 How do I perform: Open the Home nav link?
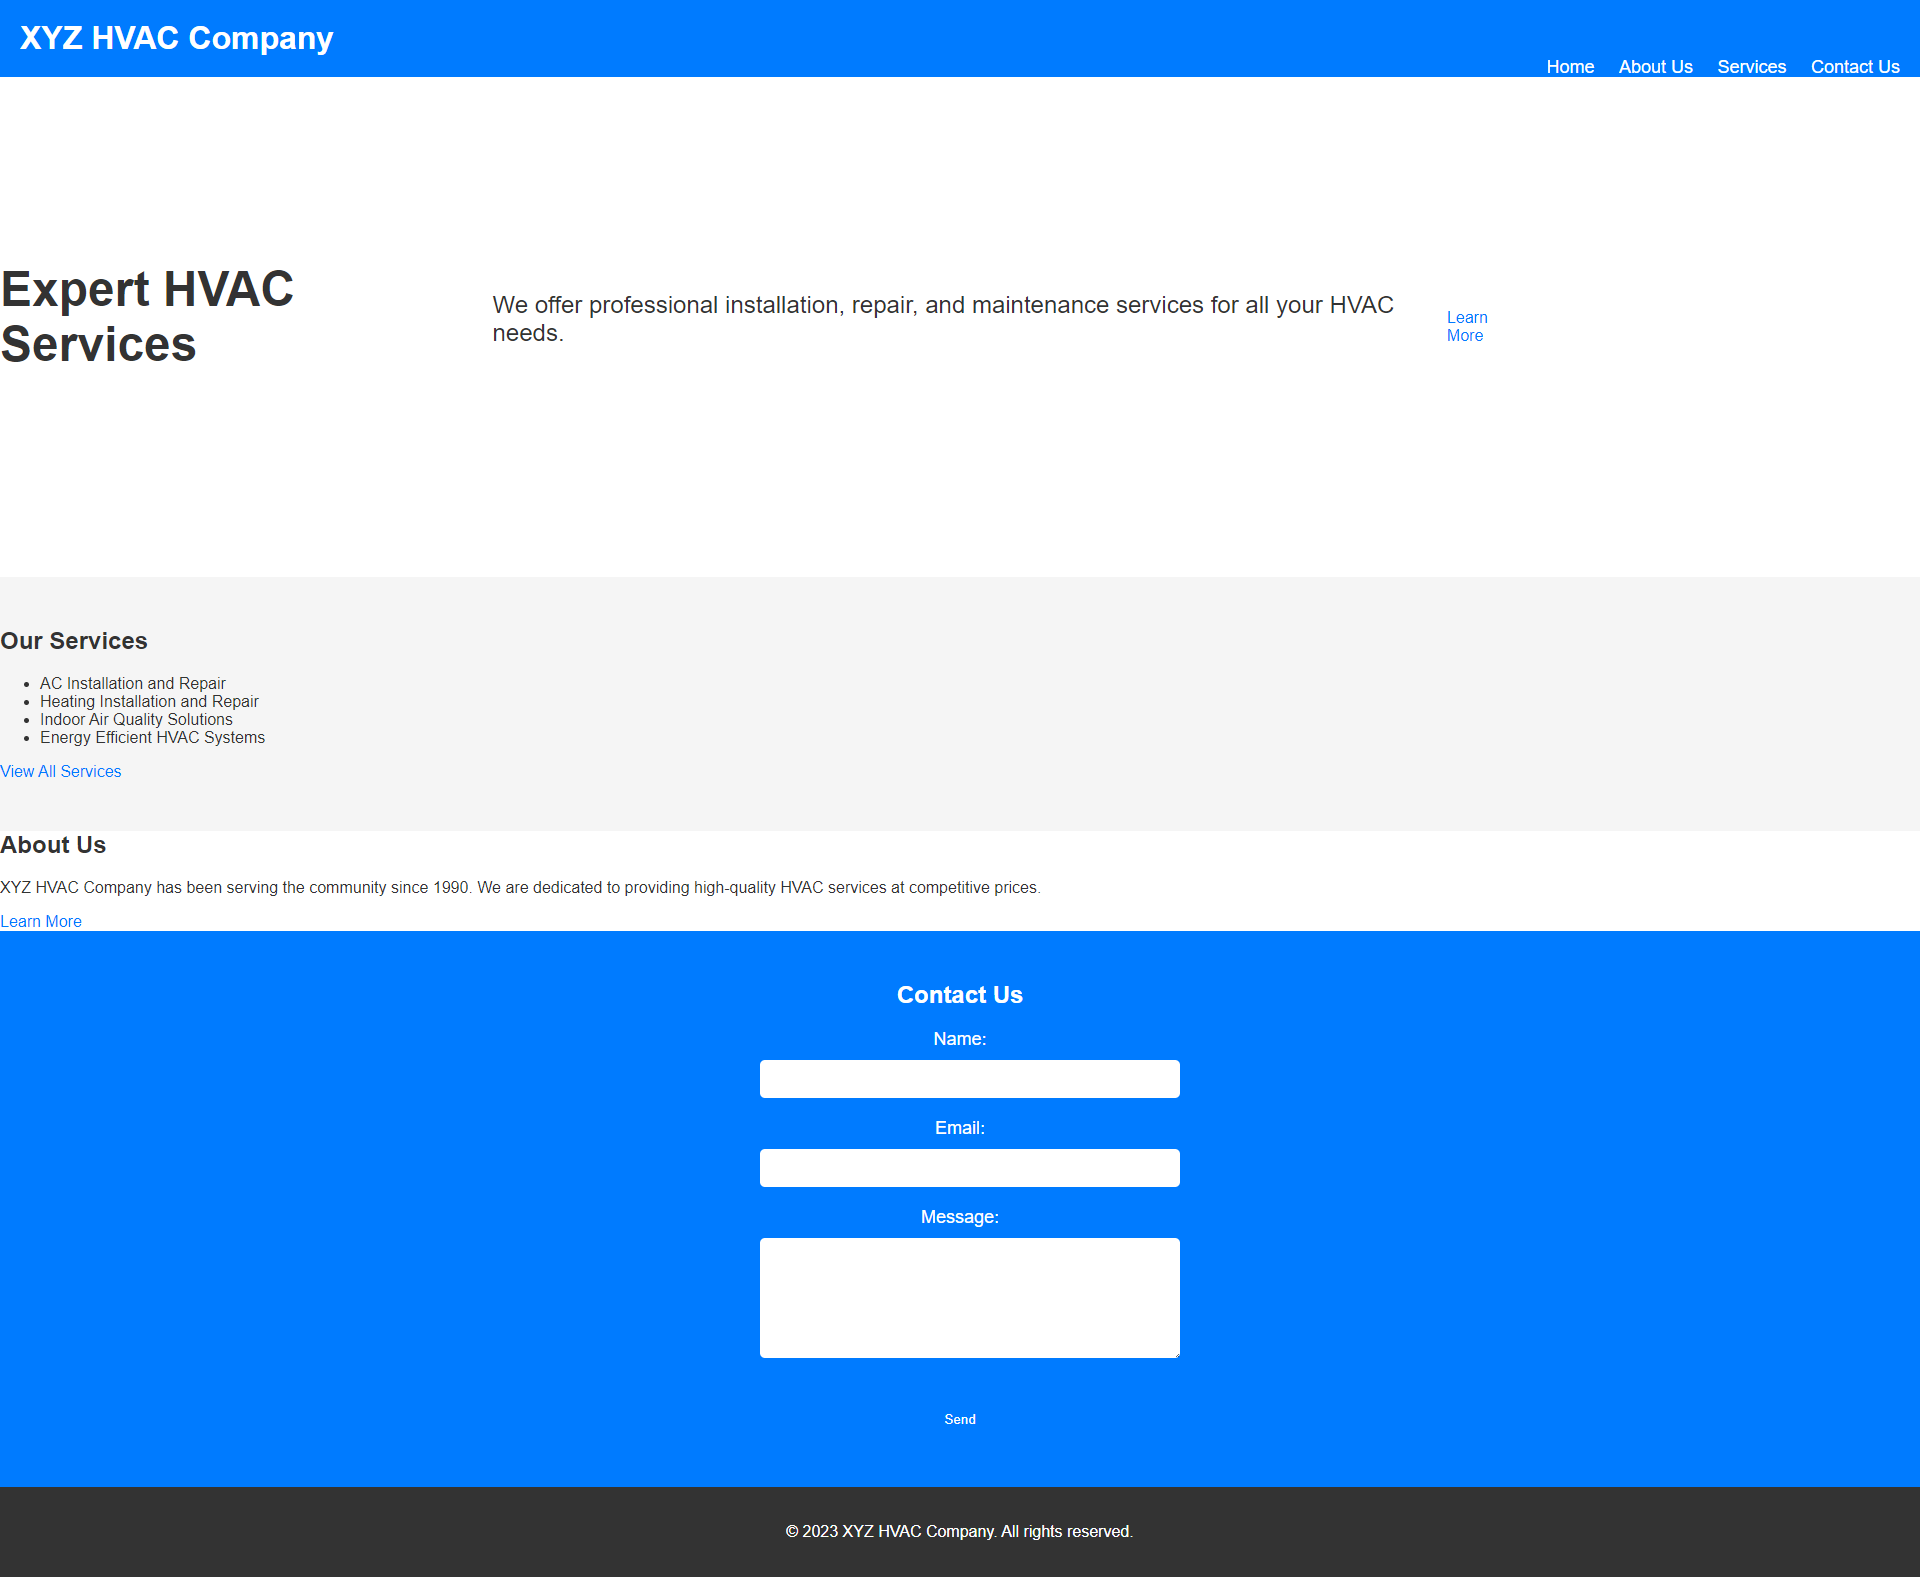point(1570,67)
